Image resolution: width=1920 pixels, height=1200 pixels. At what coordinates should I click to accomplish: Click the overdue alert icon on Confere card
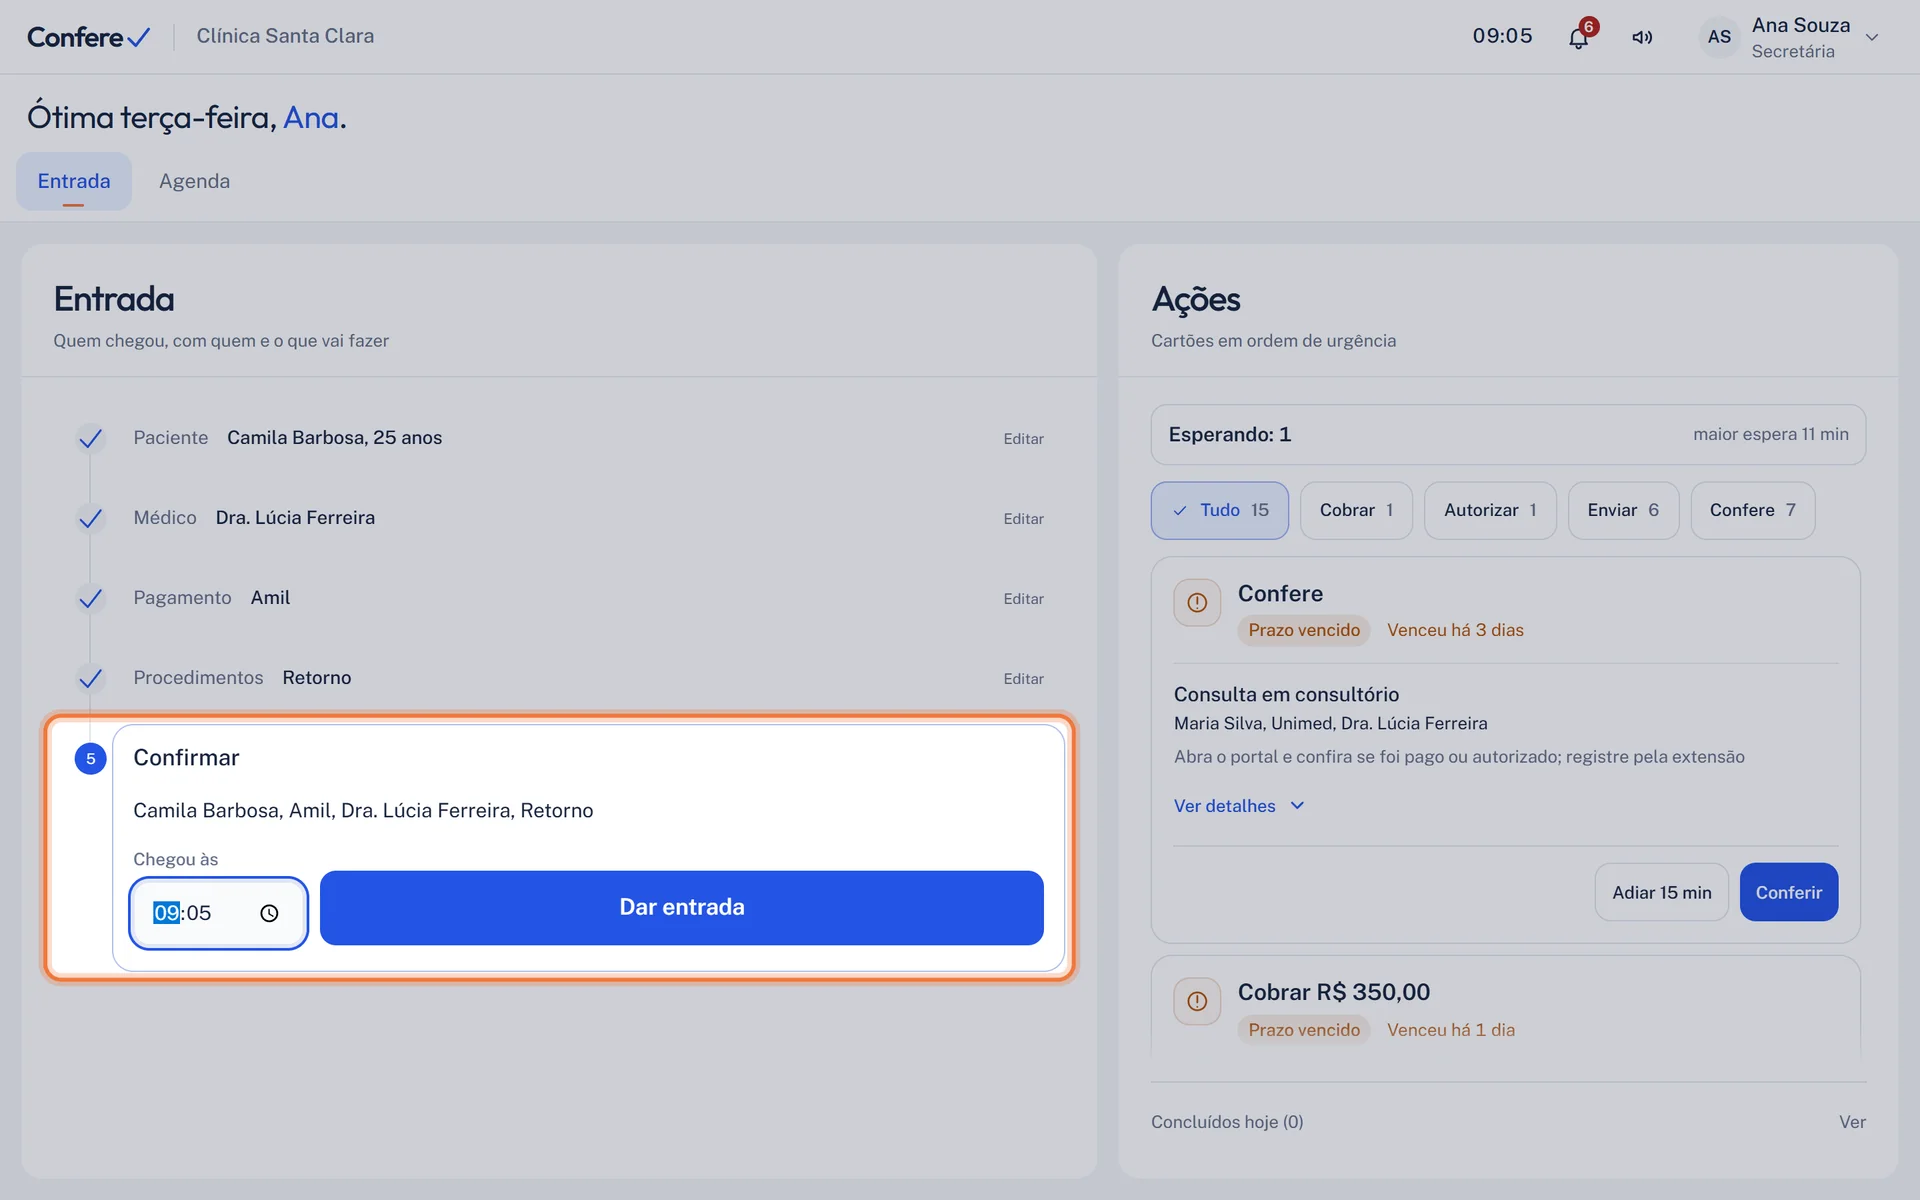coord(1197,603)
